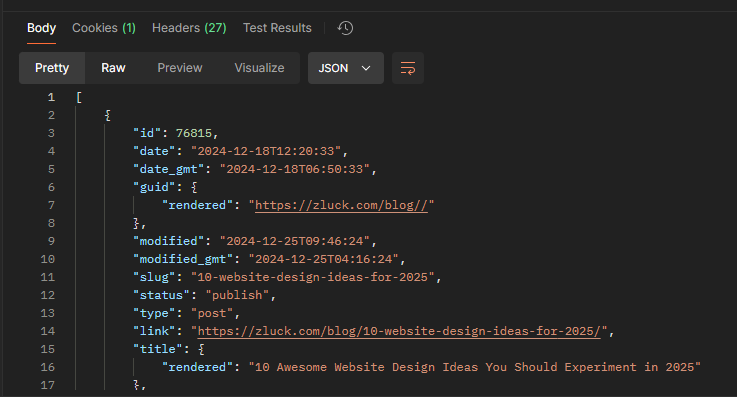Click line number 6 beside the guid object
This screenshot has height=397, width=737.
pos(51,187)
